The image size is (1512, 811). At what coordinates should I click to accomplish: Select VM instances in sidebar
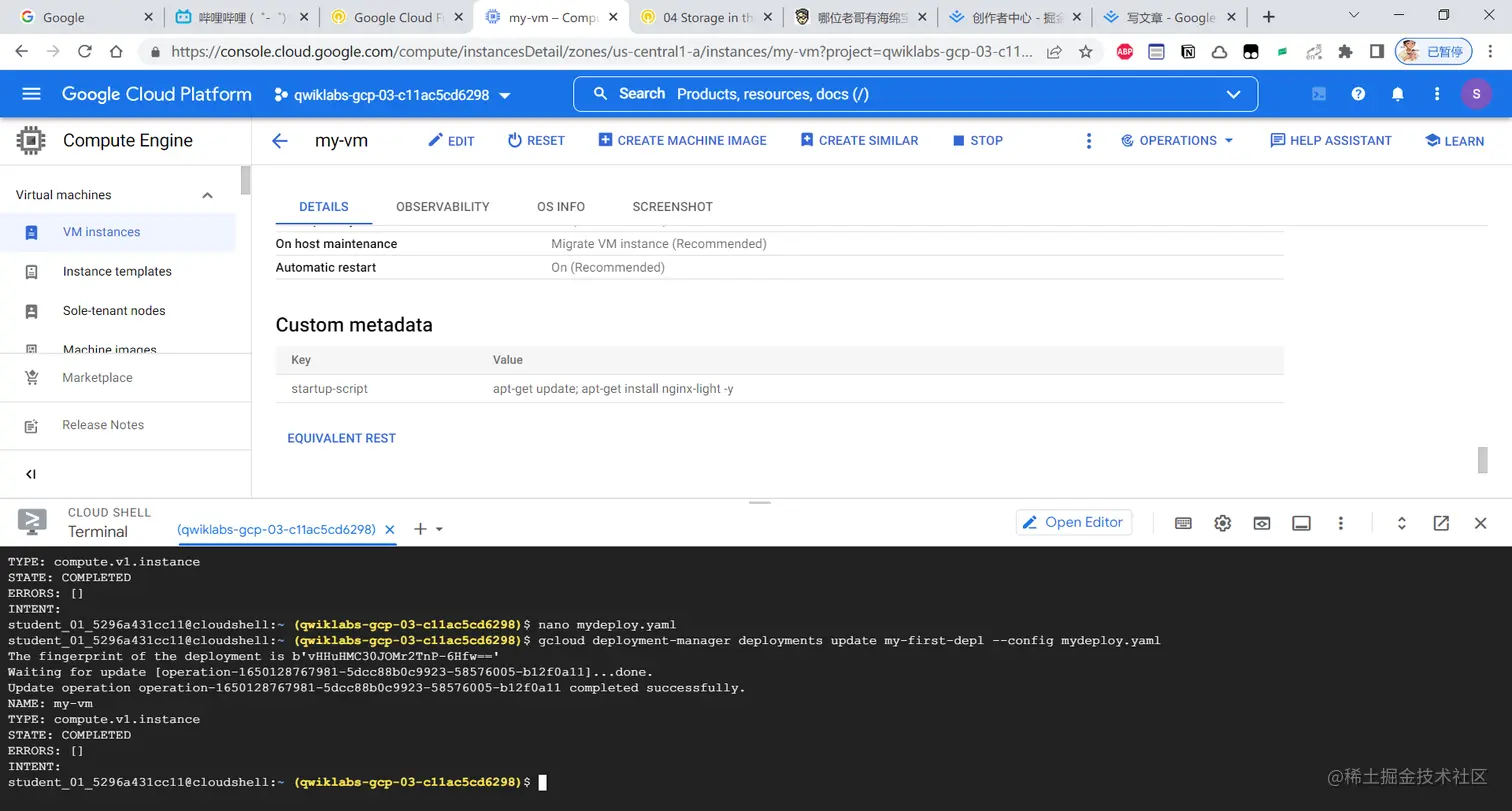[118, 232]
